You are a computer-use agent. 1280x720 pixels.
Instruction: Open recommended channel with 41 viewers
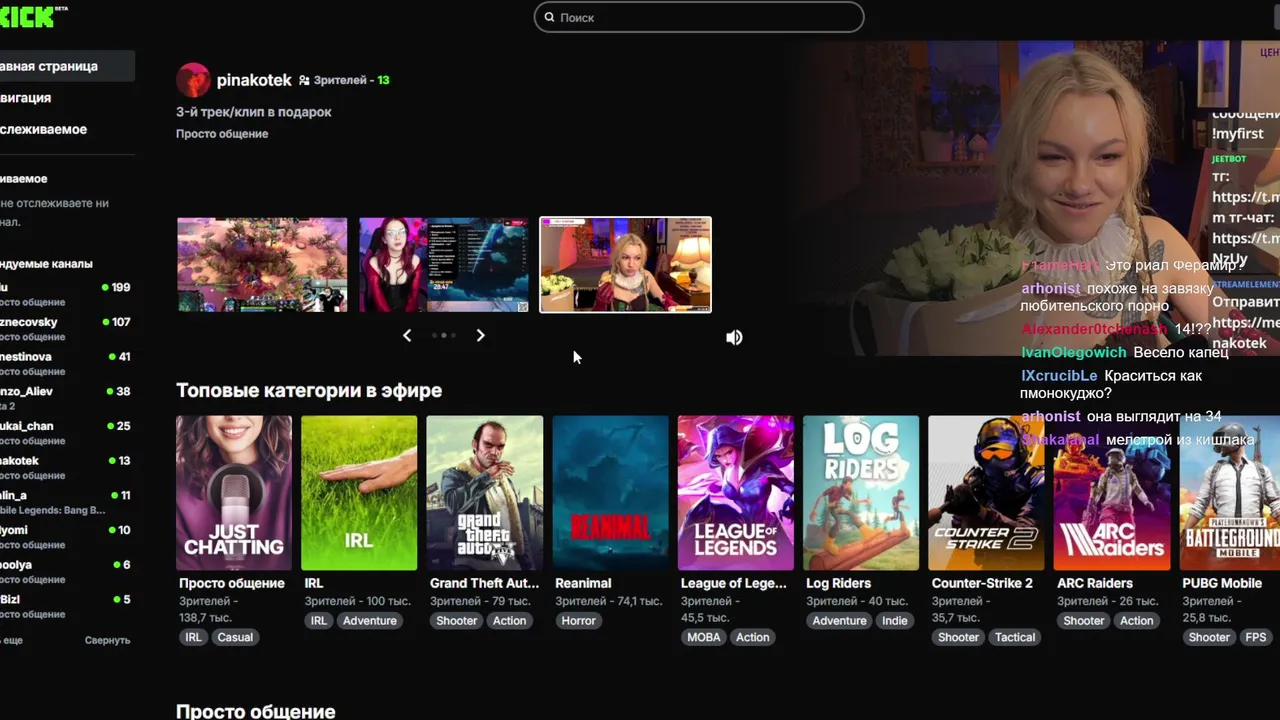66,364
